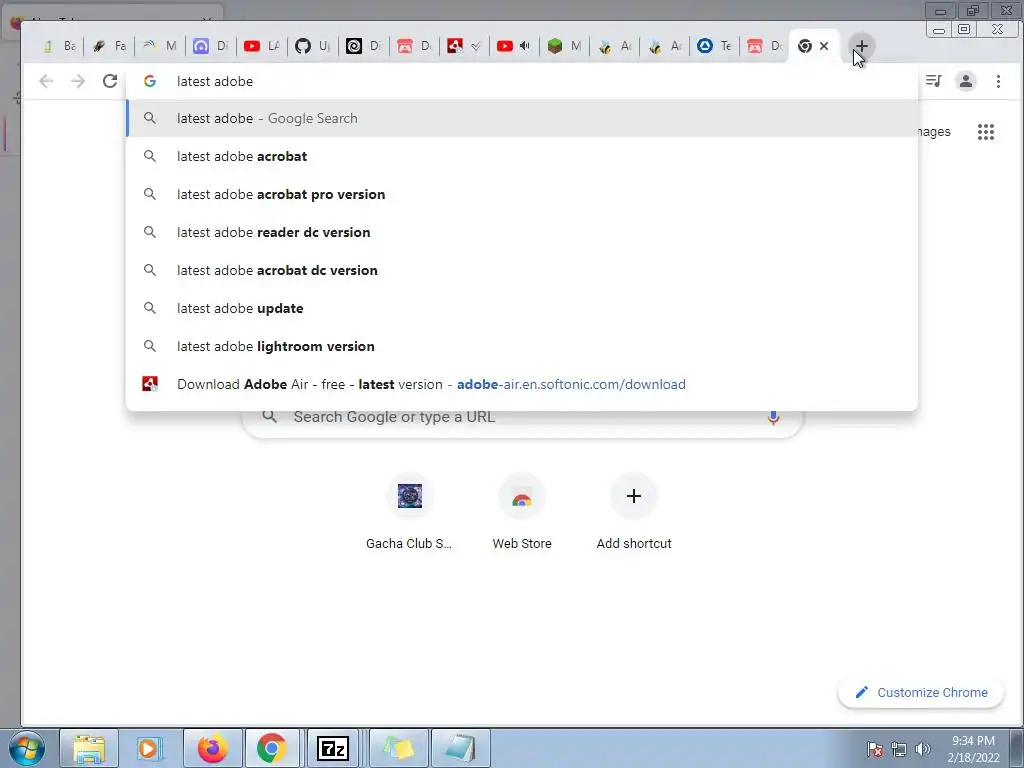Screen dimensions: 1024x768
Task: Click the Adobe icon beside the softonic suggestion
Action: point(150,384)
